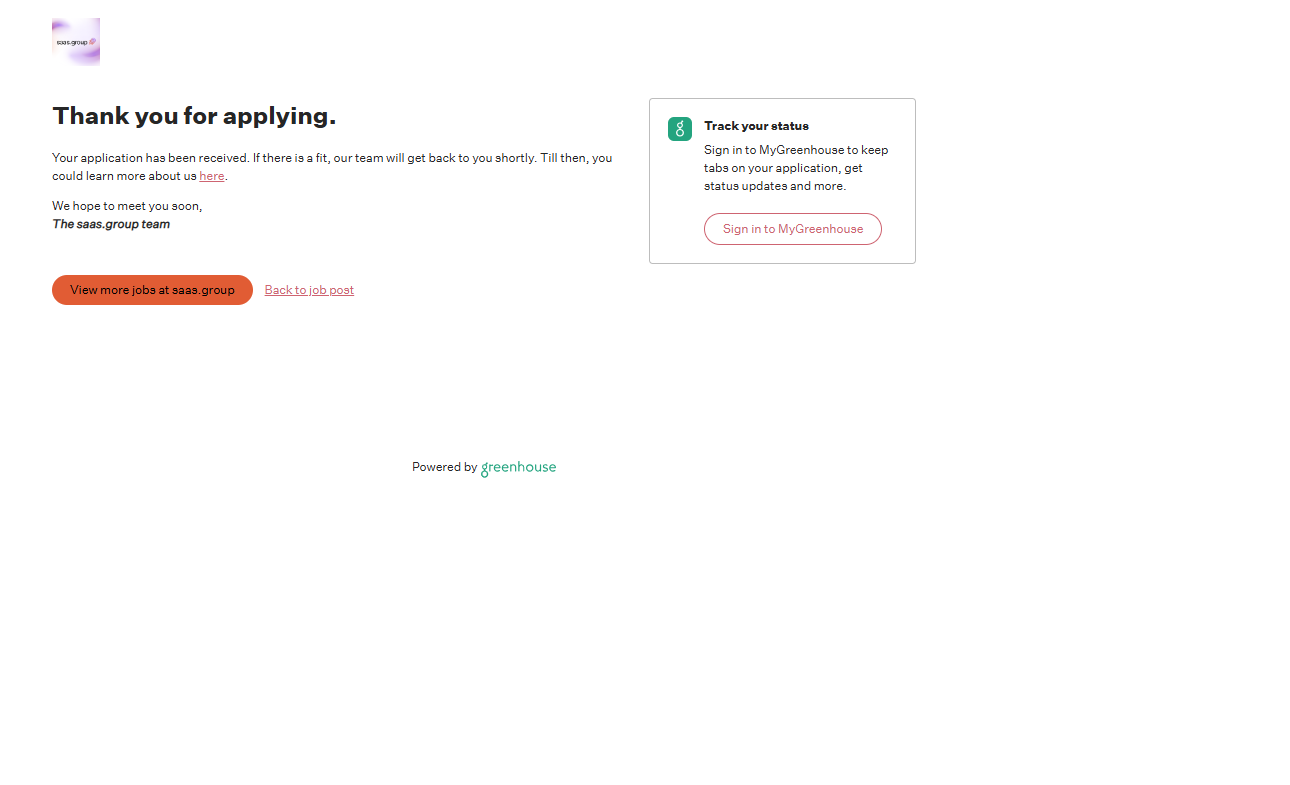Follow the "here" link to learn more
The width and height of the screenshot is (1290, 785).
211,176
